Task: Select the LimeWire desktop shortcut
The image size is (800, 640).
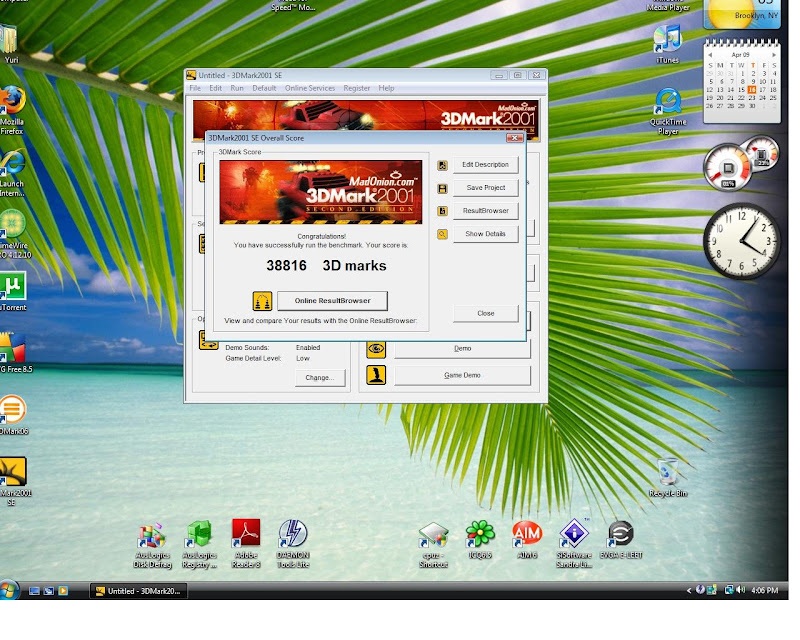Action: click(x=14, y=235)
